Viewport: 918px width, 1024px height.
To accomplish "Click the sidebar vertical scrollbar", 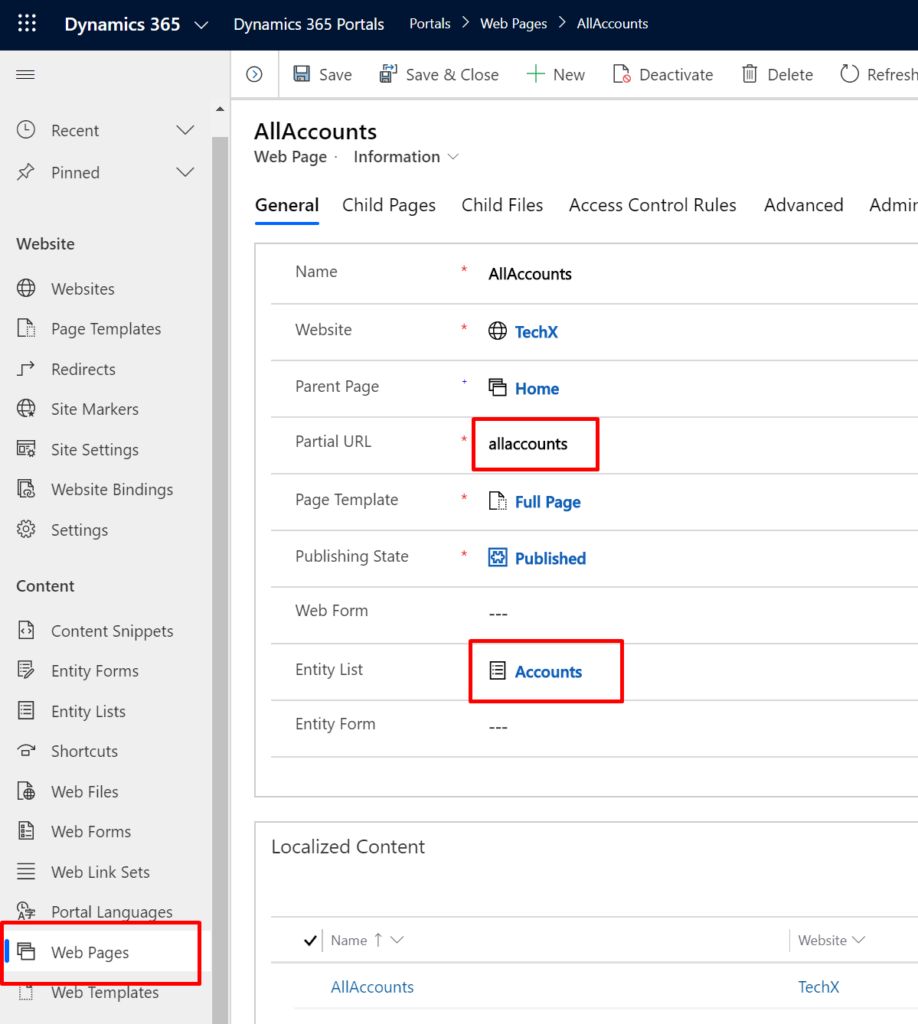I will click(x=220, y=580).
